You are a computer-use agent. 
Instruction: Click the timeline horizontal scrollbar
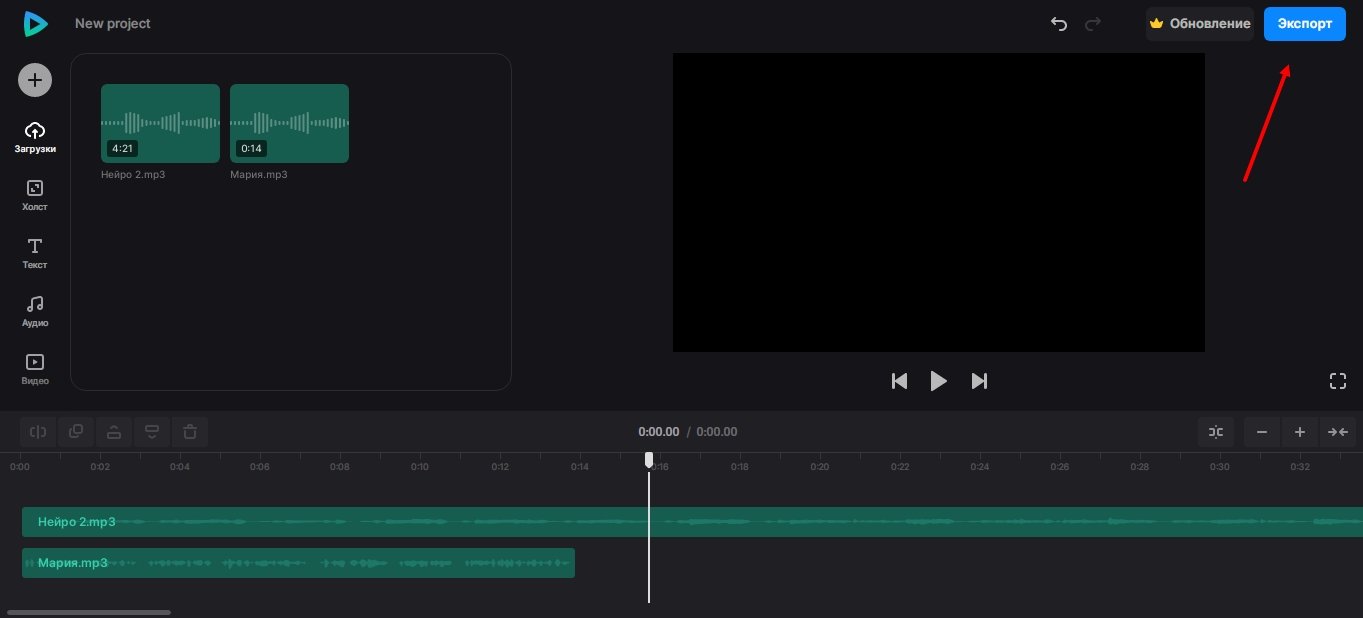pyautogui.click(x=88, y=612)
